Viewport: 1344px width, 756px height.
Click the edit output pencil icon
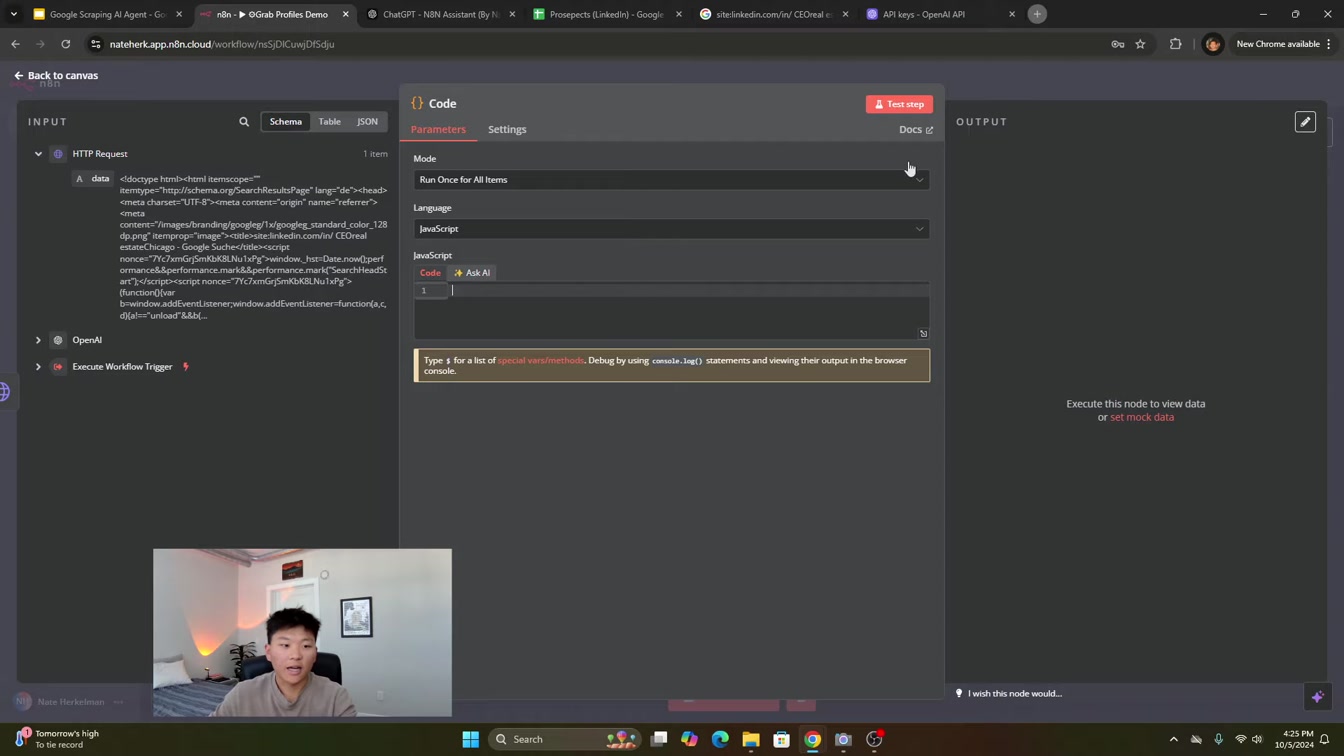1305,122
